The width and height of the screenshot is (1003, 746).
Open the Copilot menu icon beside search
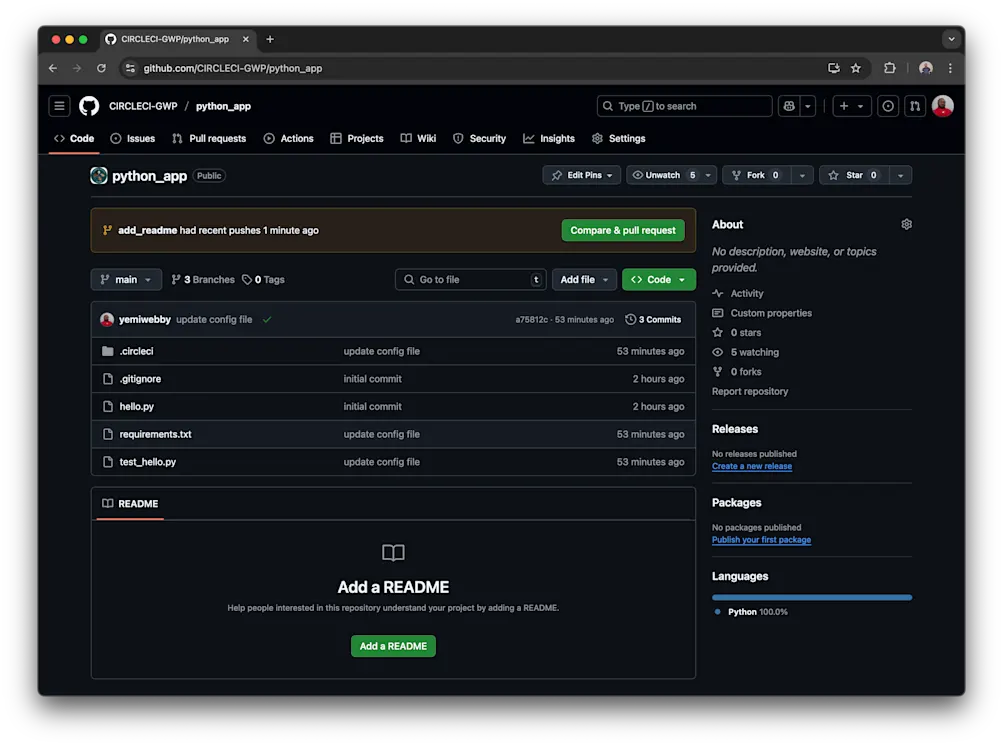[788, 106]
